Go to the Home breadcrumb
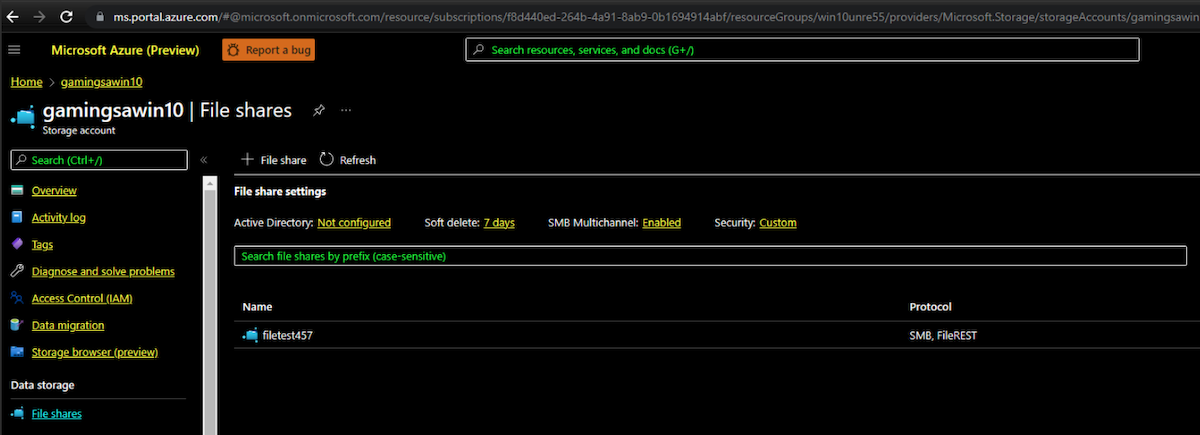This screenshot has width=1200, height=435. click(x=26, y=82)
